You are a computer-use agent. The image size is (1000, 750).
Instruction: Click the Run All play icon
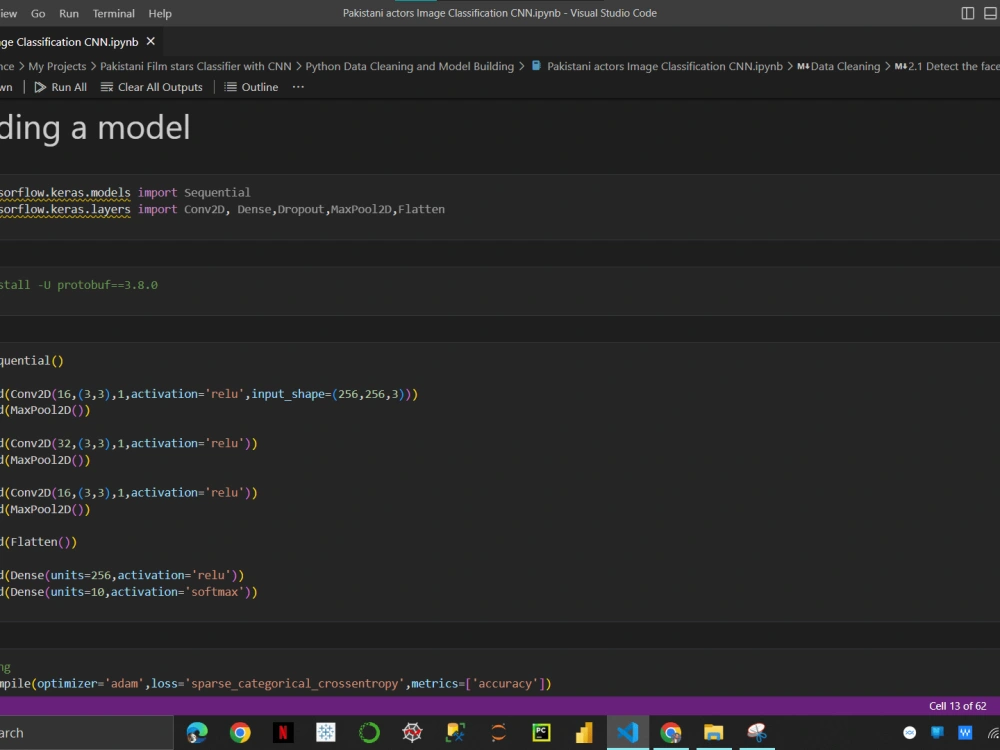(40, 87)
